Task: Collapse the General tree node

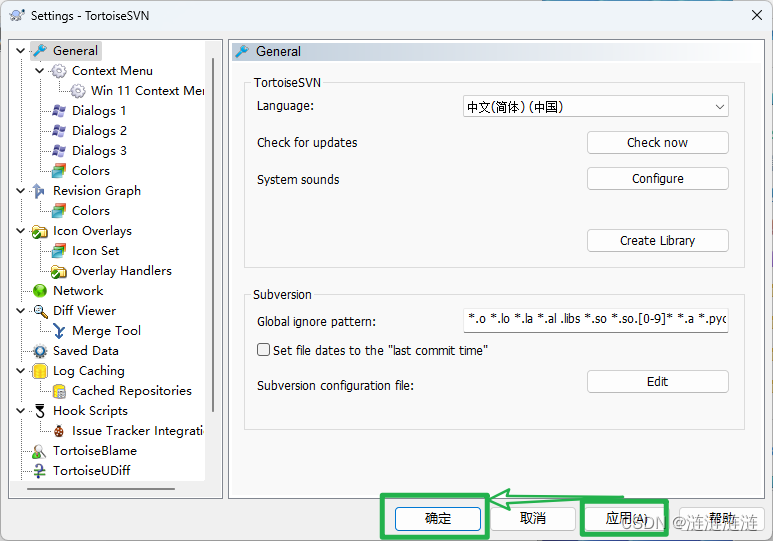Action: point(21,51)
